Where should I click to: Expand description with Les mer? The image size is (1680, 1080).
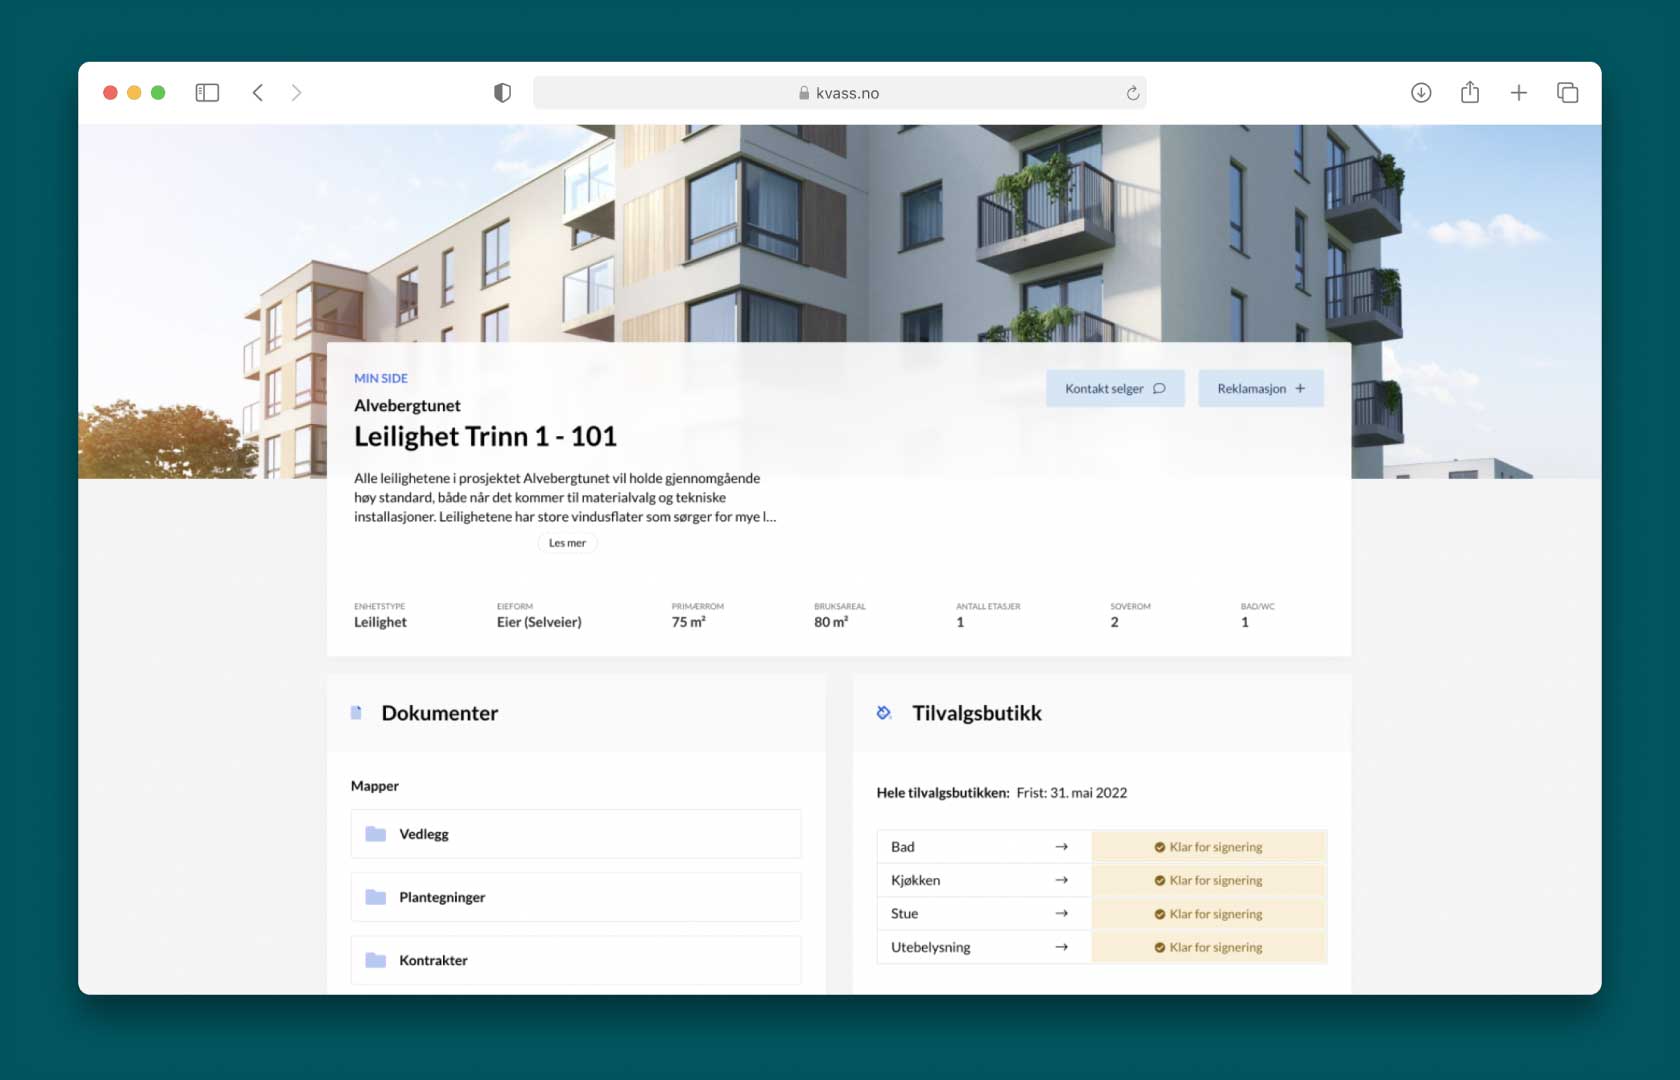(x=567, y=543)
